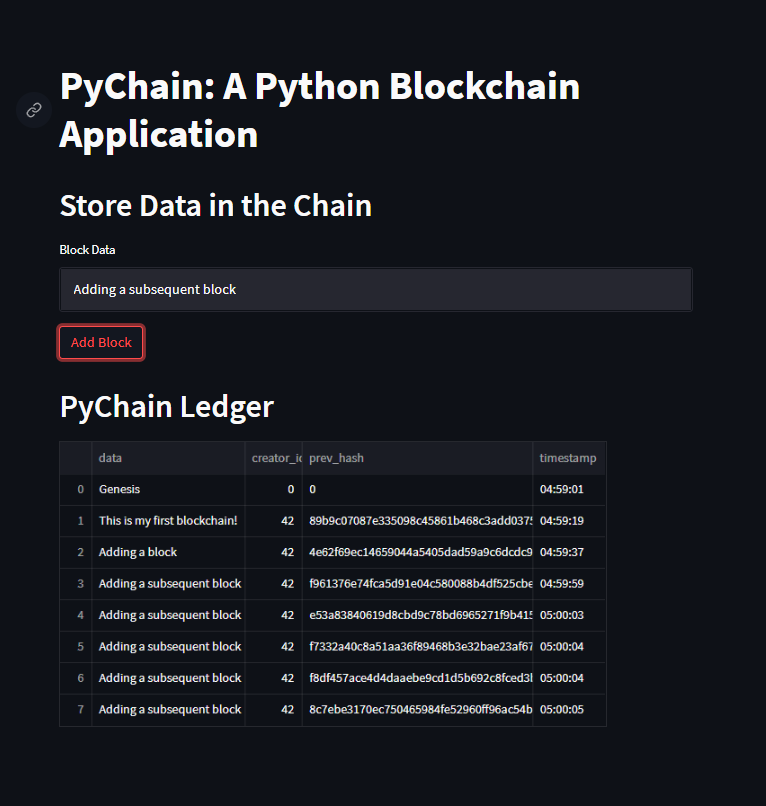
Task: Click the timestamp cell showing 04:59:01
Action: click(567, 489)
